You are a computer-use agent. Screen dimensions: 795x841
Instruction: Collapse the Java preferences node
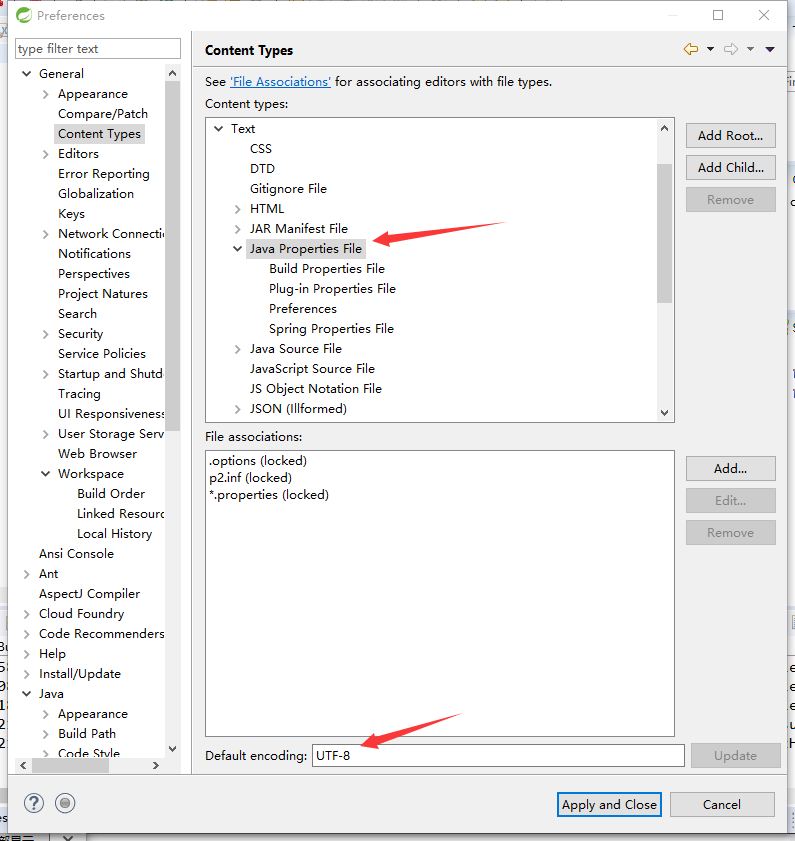(26, 694)
